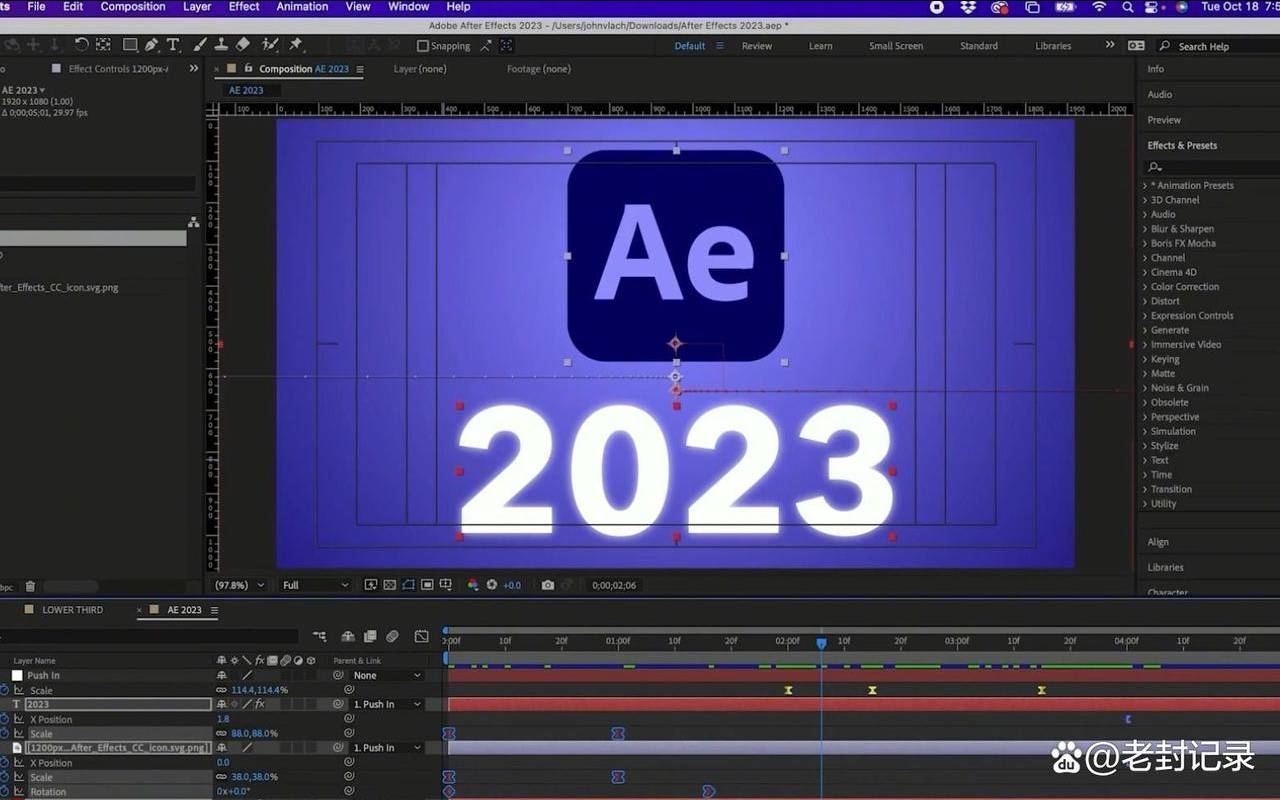Toggle timeline Motion Blur enable icon
The width and height of the screenshot is (1280, 800).
tap(392, 636)
